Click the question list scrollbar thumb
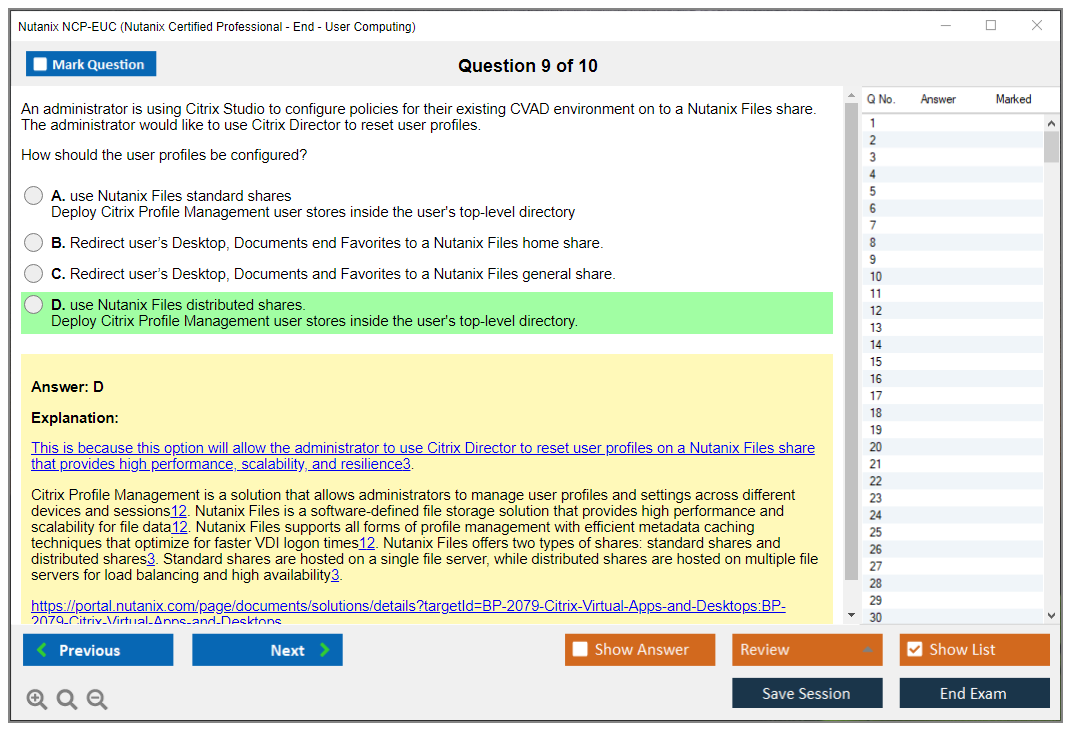 1051,145
